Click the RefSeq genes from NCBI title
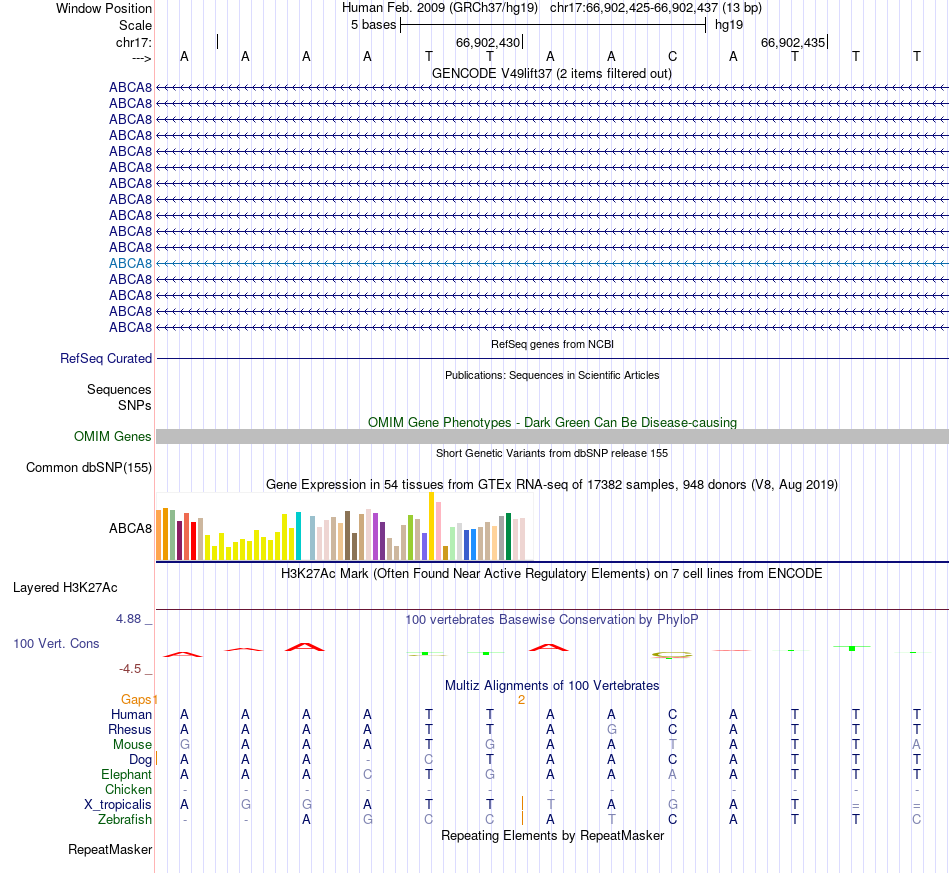This screenshot has width=950, height=873. (x=552, y=344)
